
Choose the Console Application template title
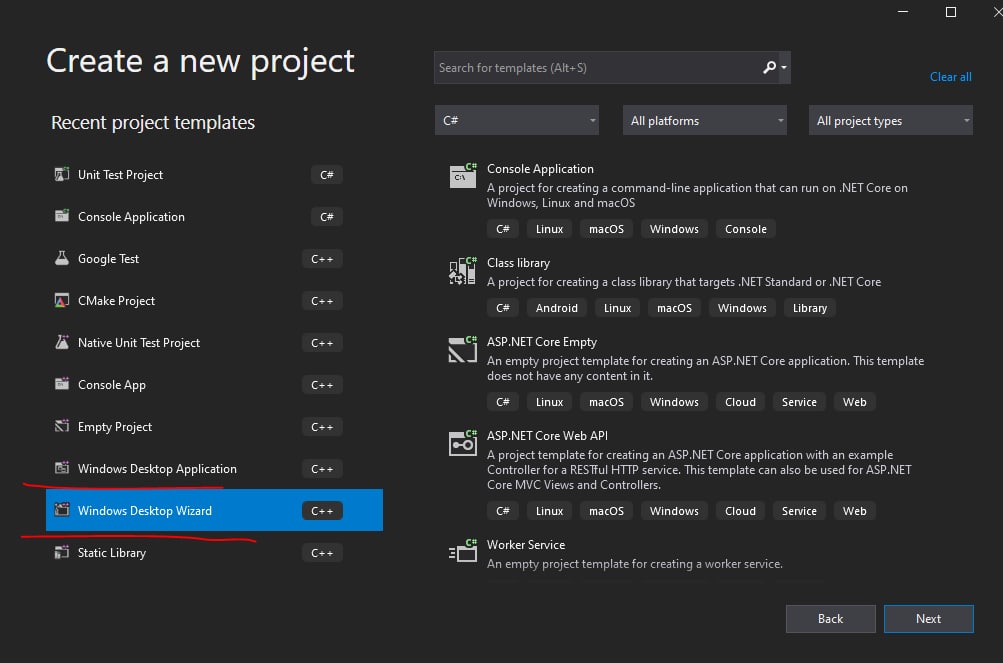(541, 169)
